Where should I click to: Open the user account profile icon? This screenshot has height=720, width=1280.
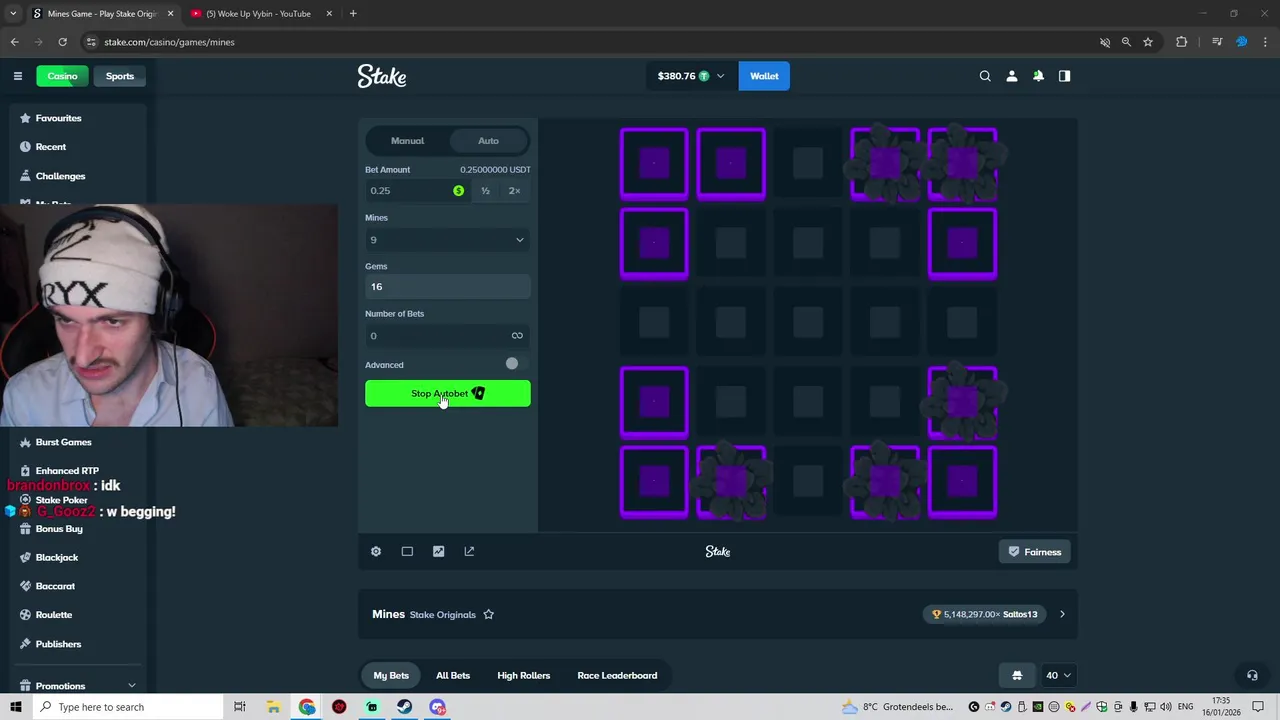pyautogui.click(x=1011, y=76)
